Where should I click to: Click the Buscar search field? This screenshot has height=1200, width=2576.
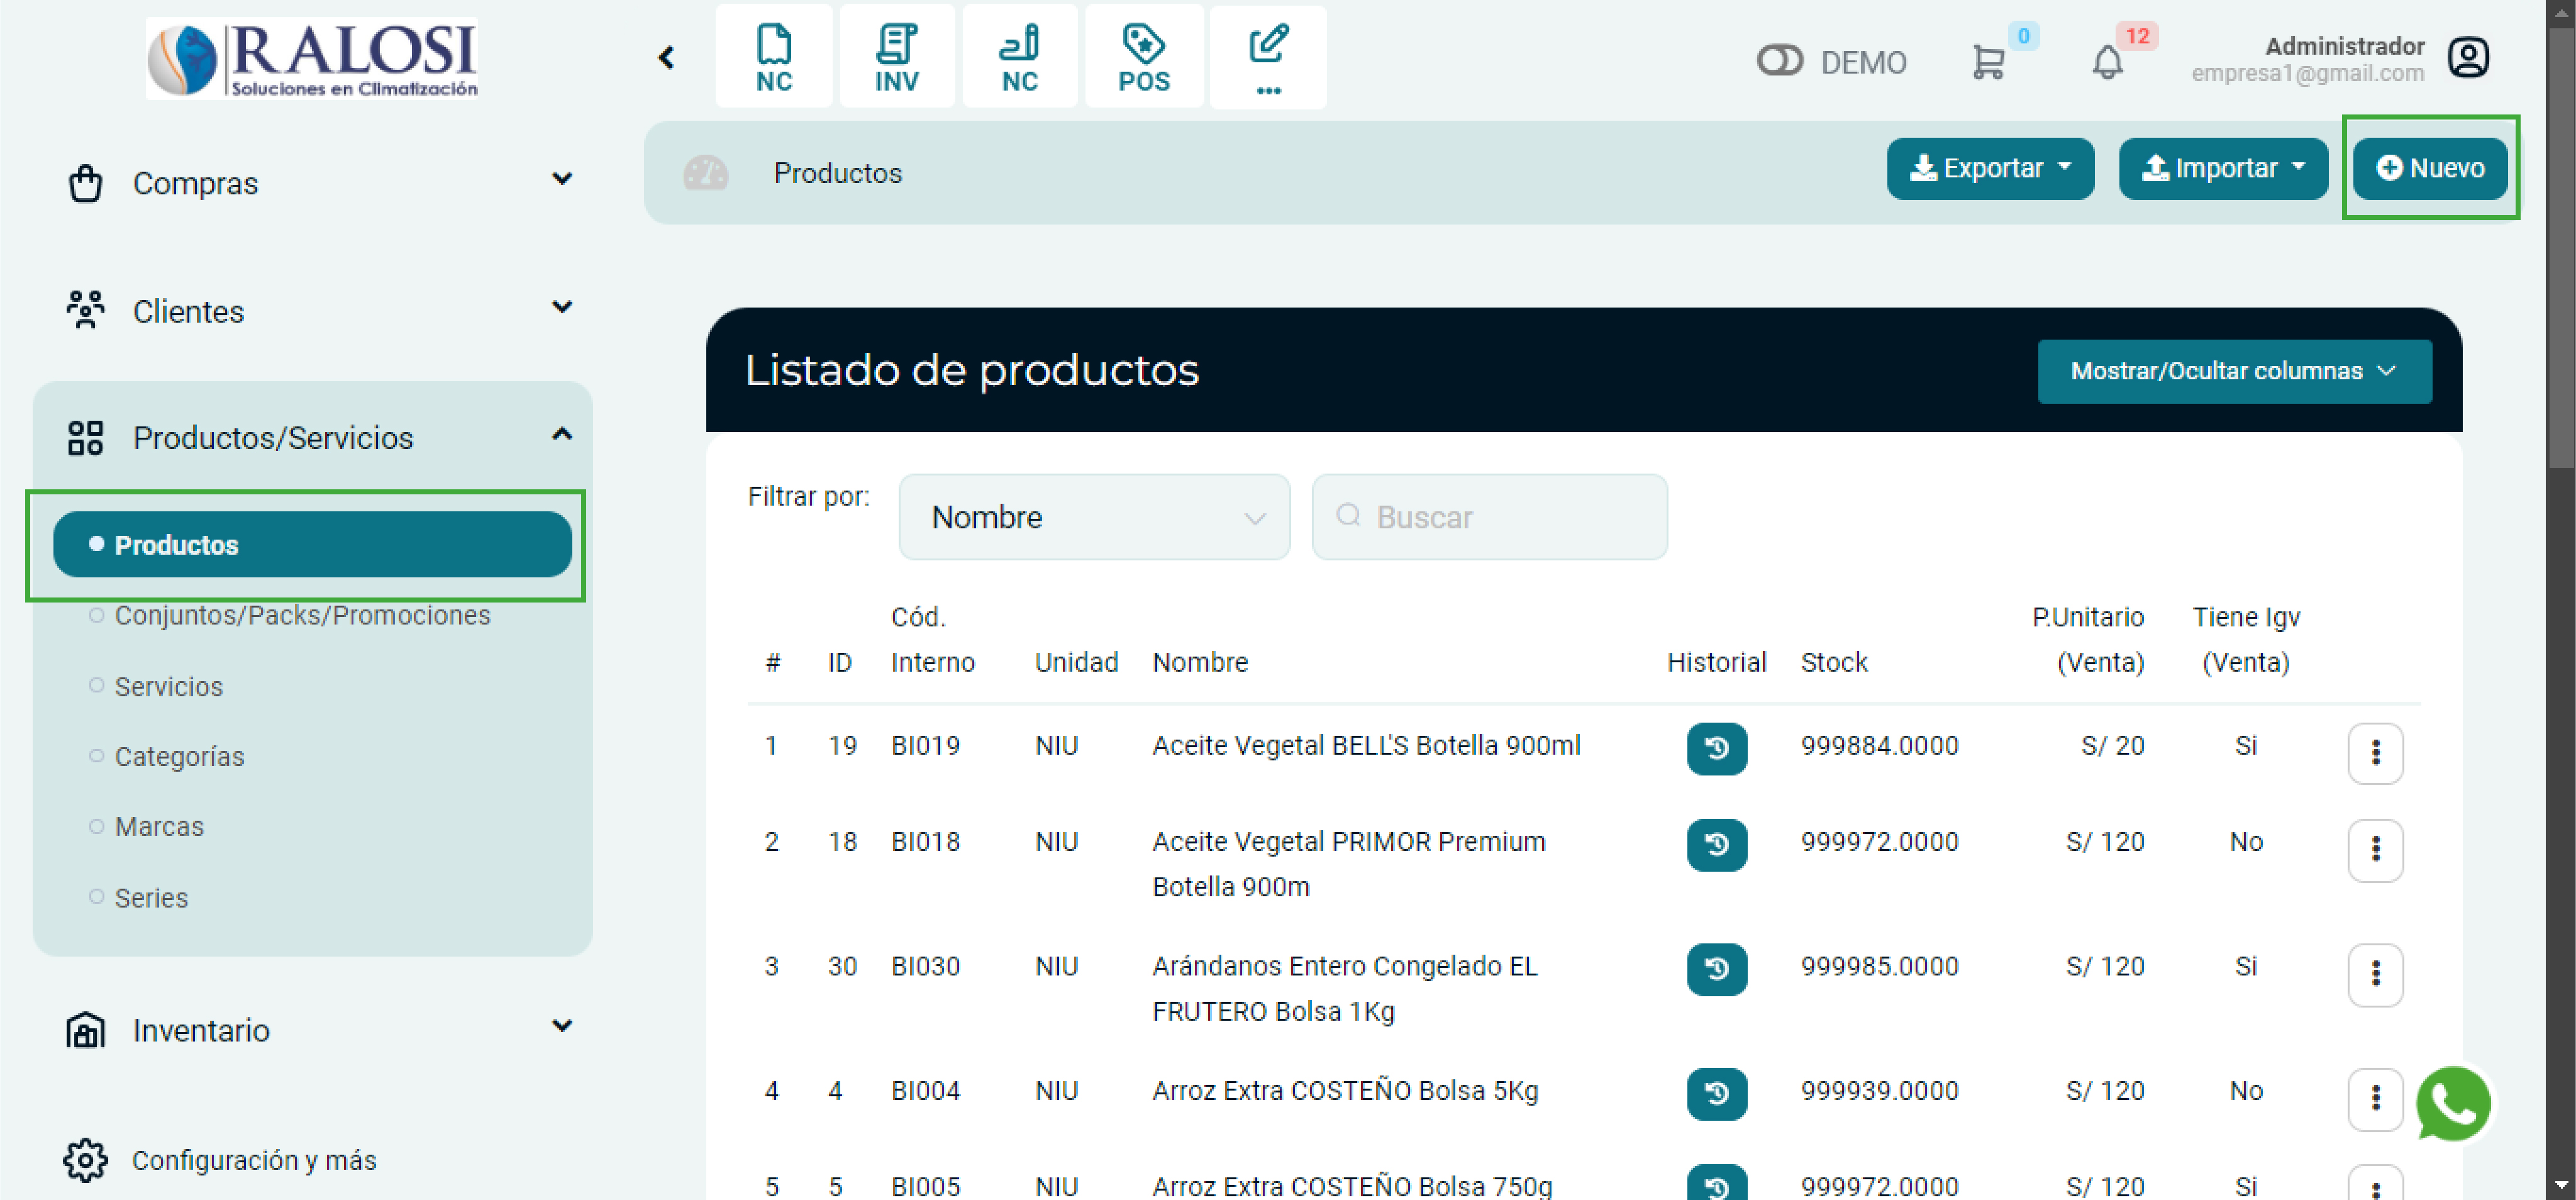(x=1489, y=517)
